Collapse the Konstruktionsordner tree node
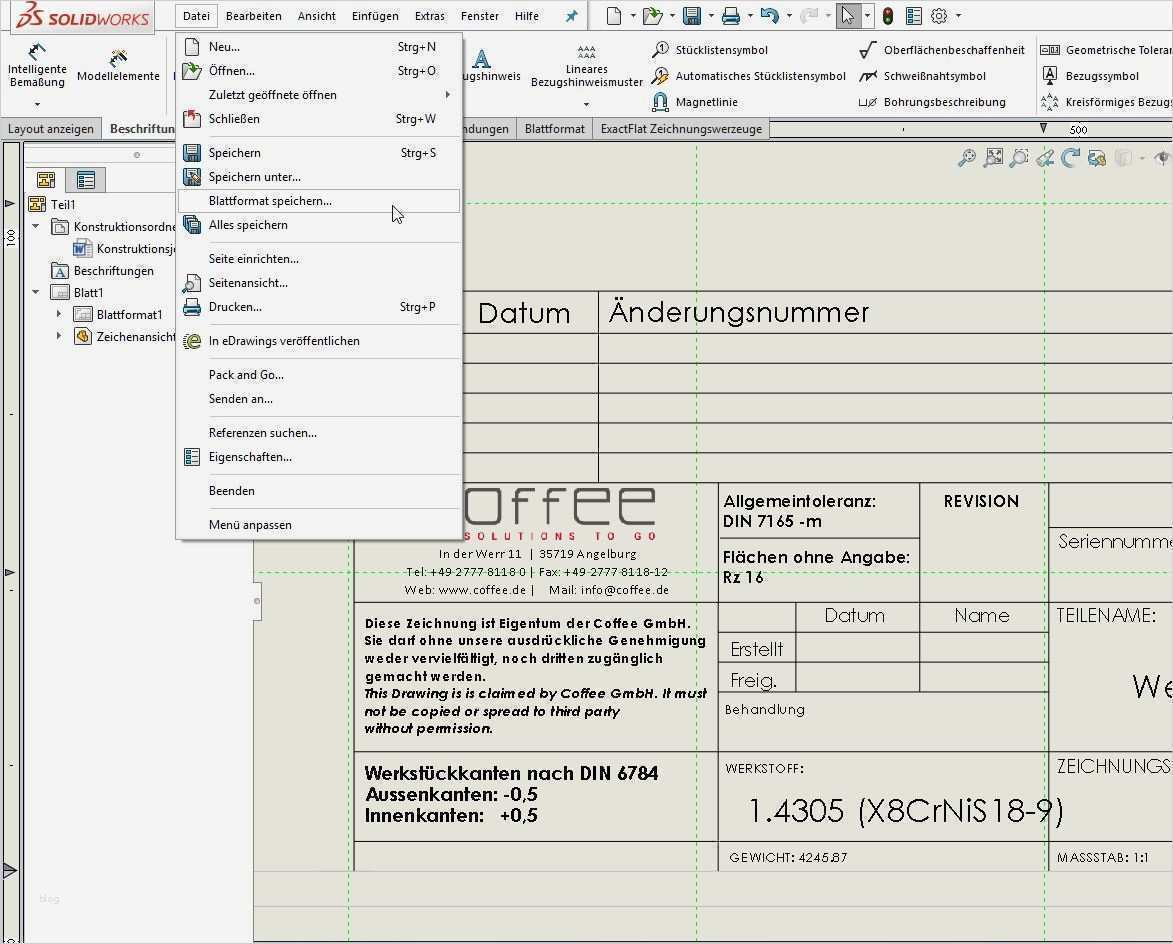 pyautogui.click(x=34, y=225)
